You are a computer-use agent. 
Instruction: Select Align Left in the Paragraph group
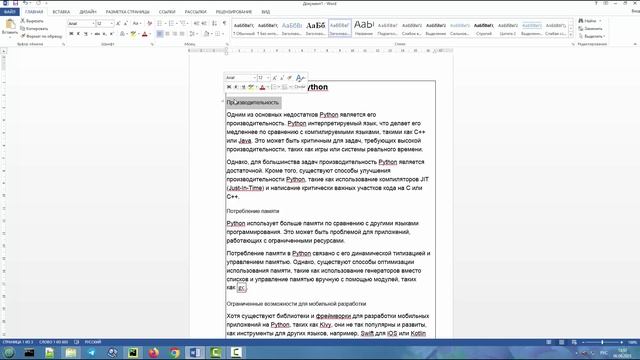pyautogui.click(x=160, y=34)
